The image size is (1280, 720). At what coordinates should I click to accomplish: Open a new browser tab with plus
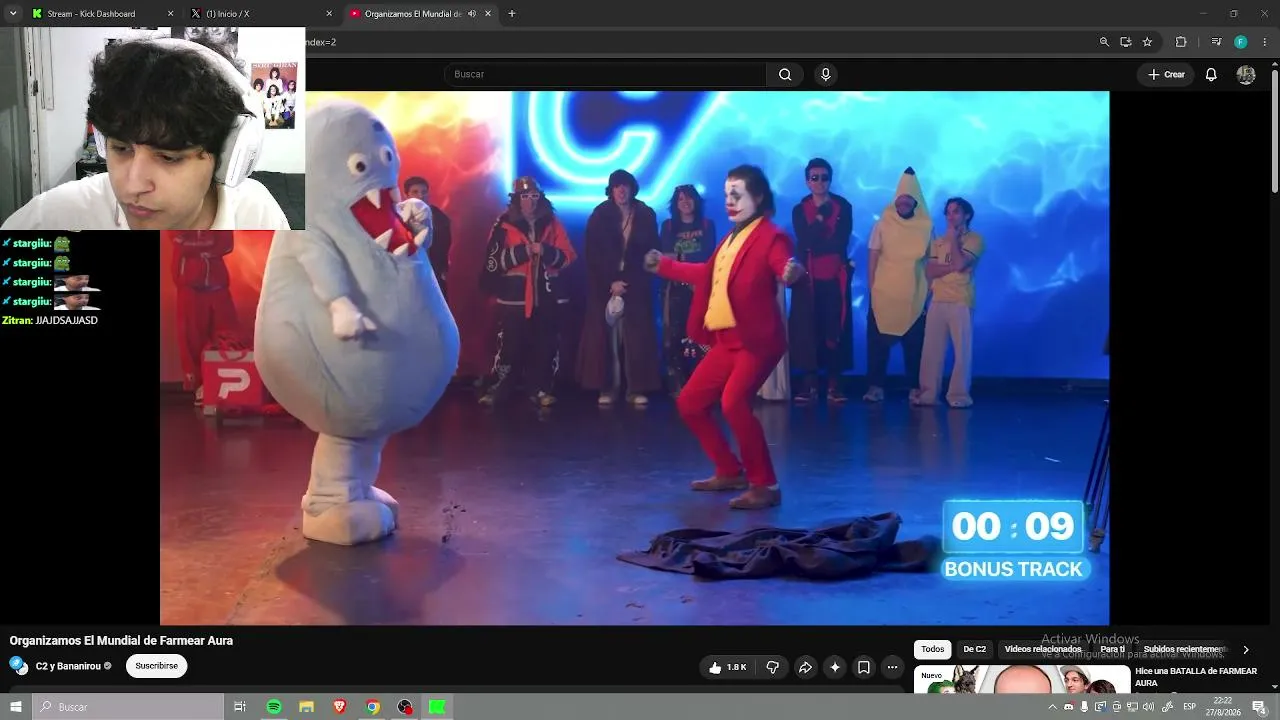[512, 14]
